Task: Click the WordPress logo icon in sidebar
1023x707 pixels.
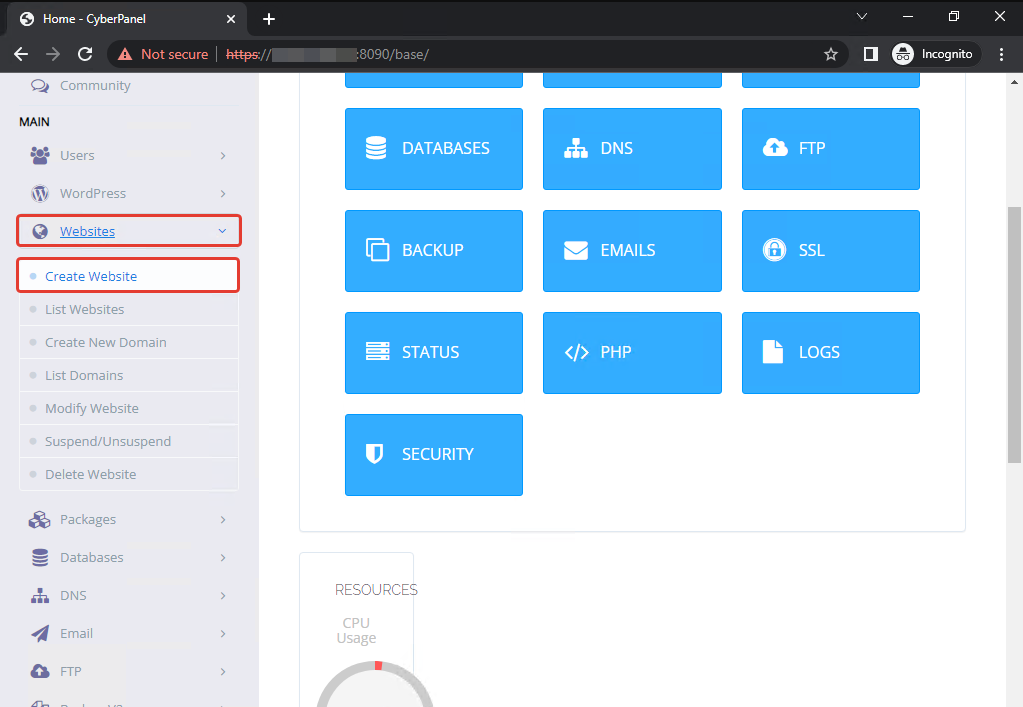Action: coord(40,194)
